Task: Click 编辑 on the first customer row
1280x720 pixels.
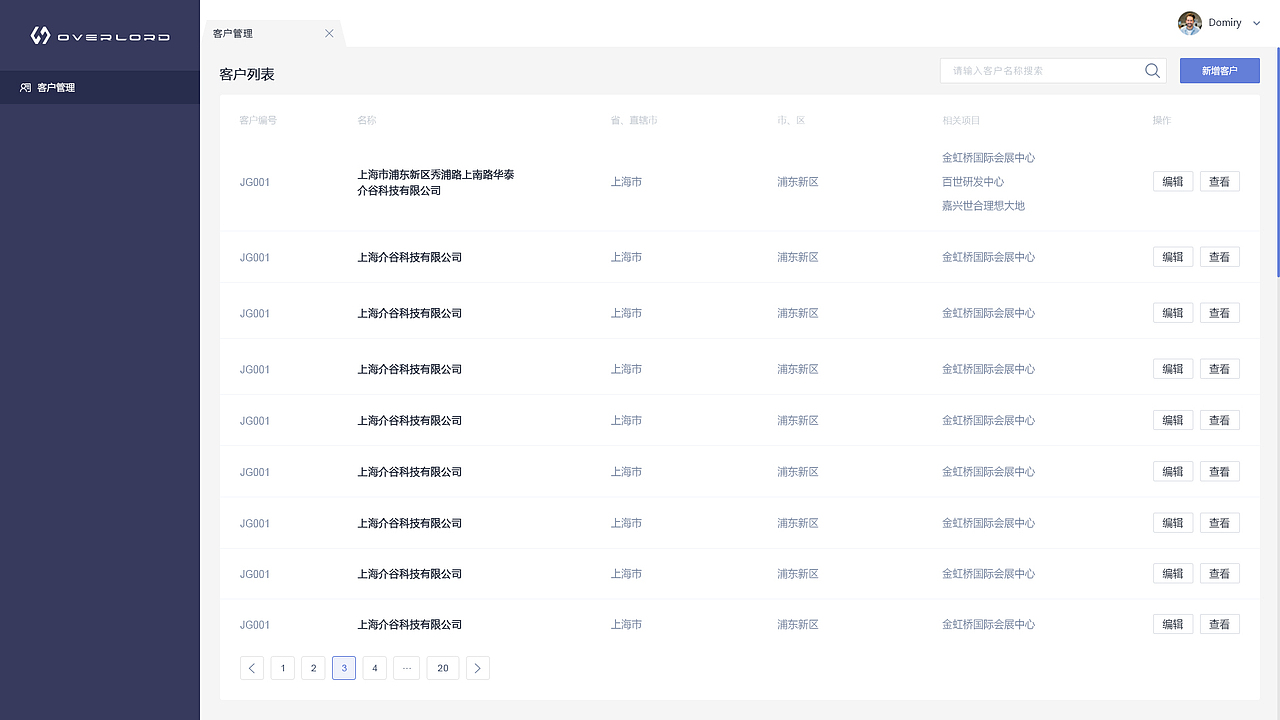Action: 1172,181
